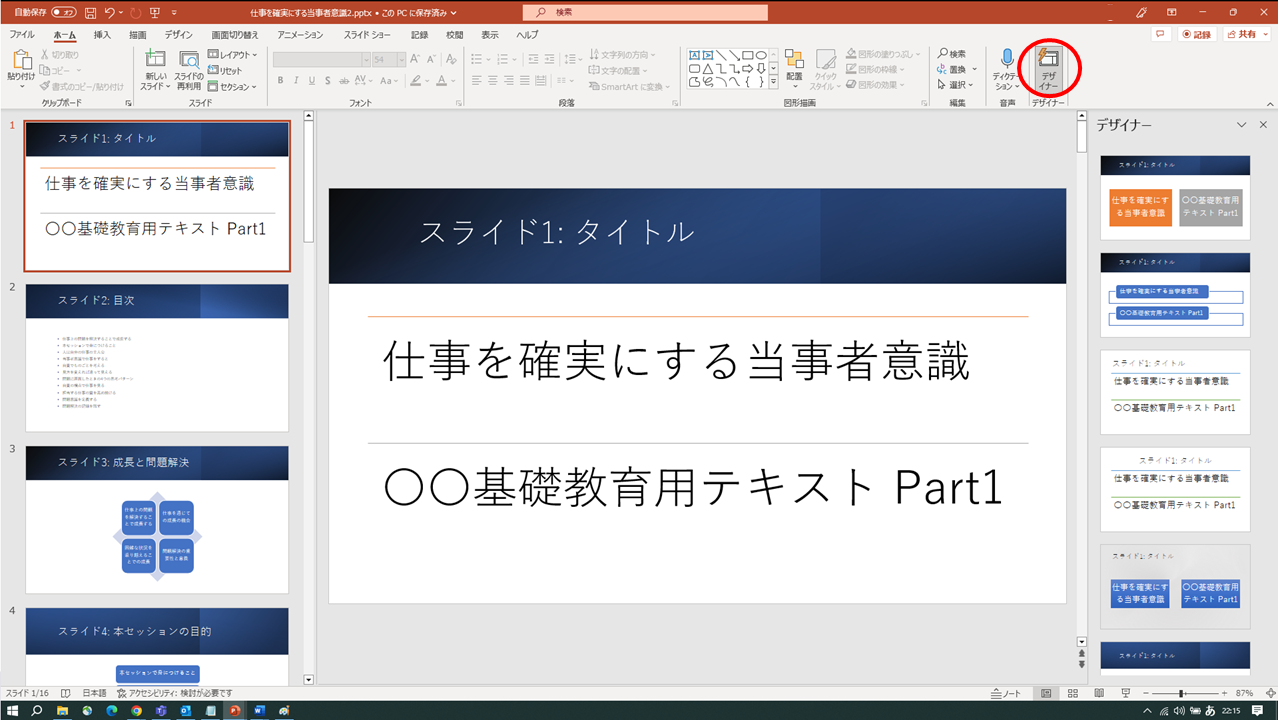Toggle AutoSave (自動保存) switch
The image size is (1280, 720).
[64, 13]
